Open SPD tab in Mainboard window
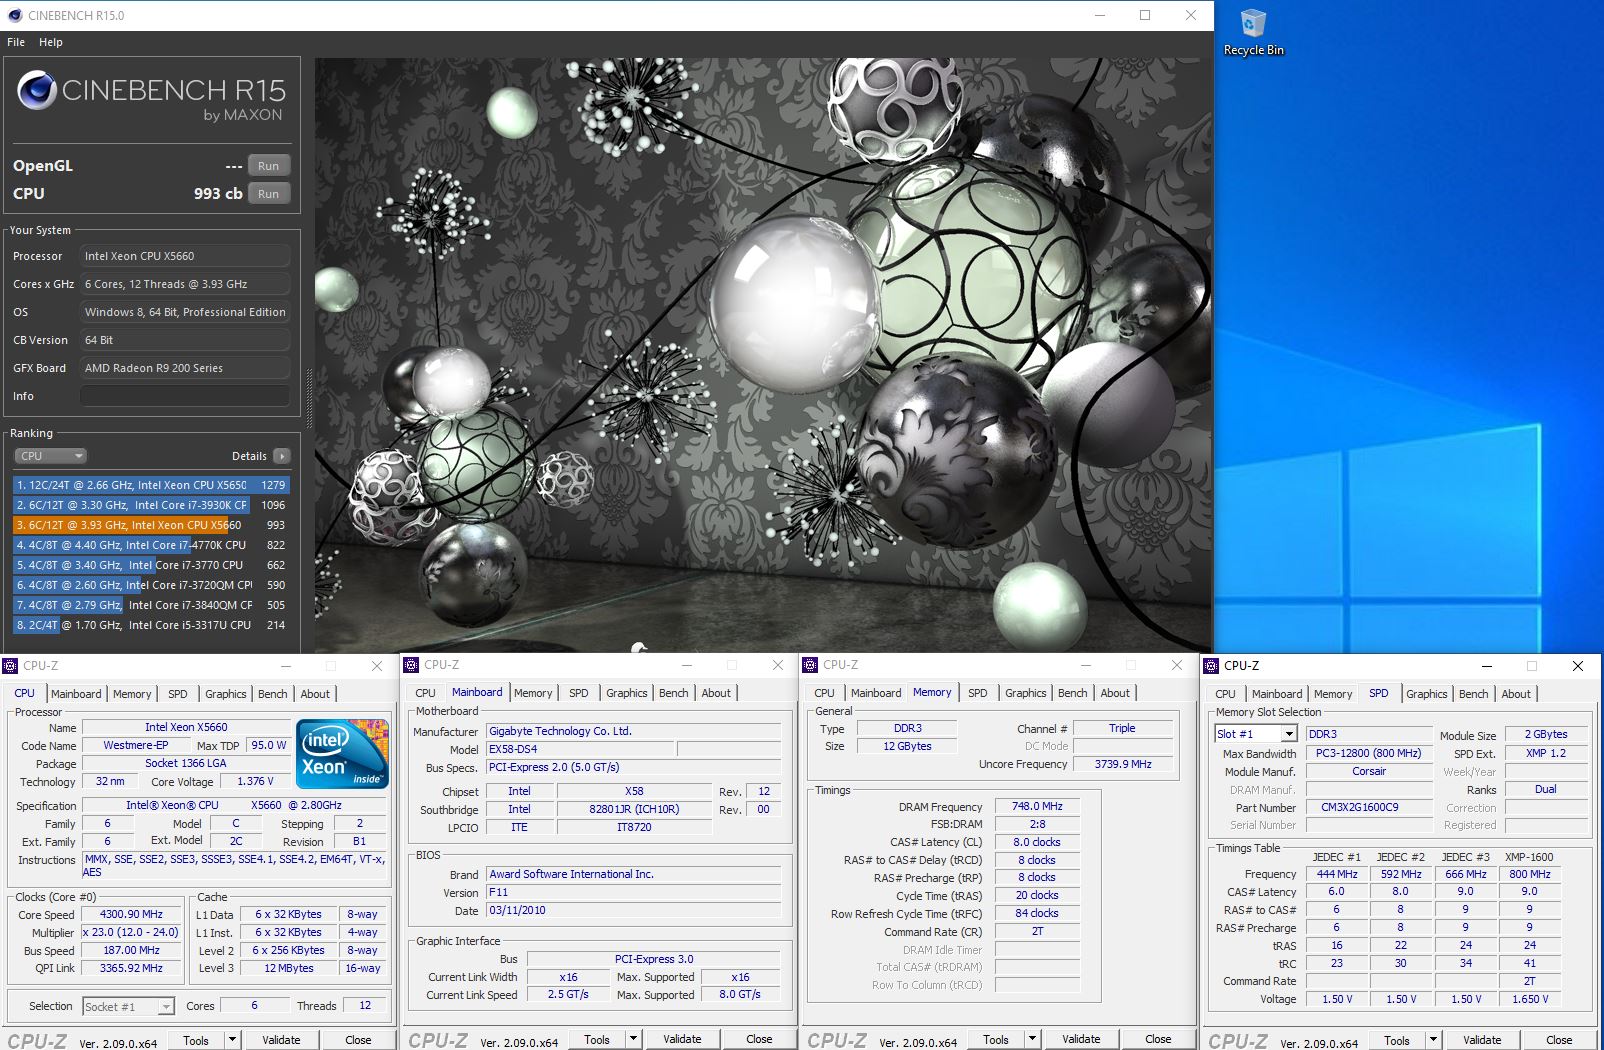The width and height of the screenshot is (1604, 1050). point(579,693)
